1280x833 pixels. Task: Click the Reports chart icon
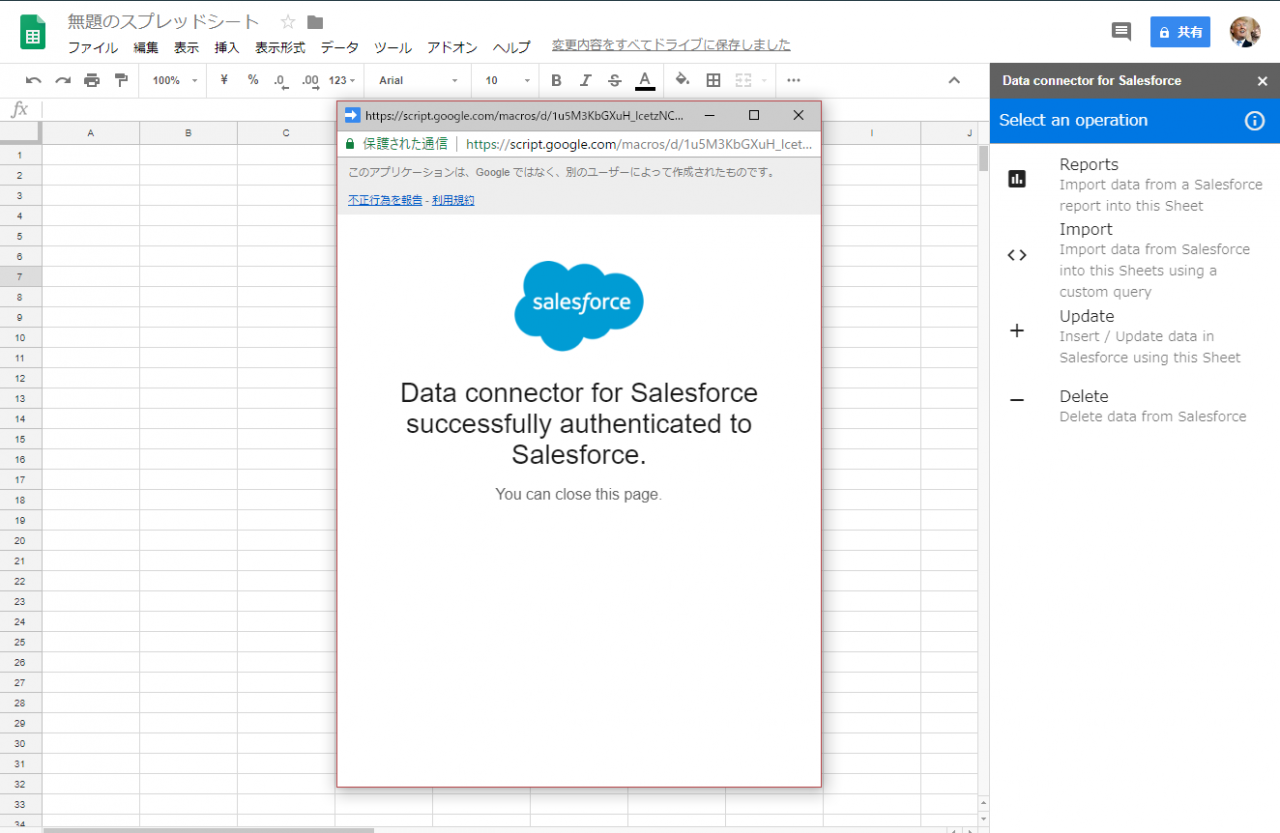click(1017, 179)
